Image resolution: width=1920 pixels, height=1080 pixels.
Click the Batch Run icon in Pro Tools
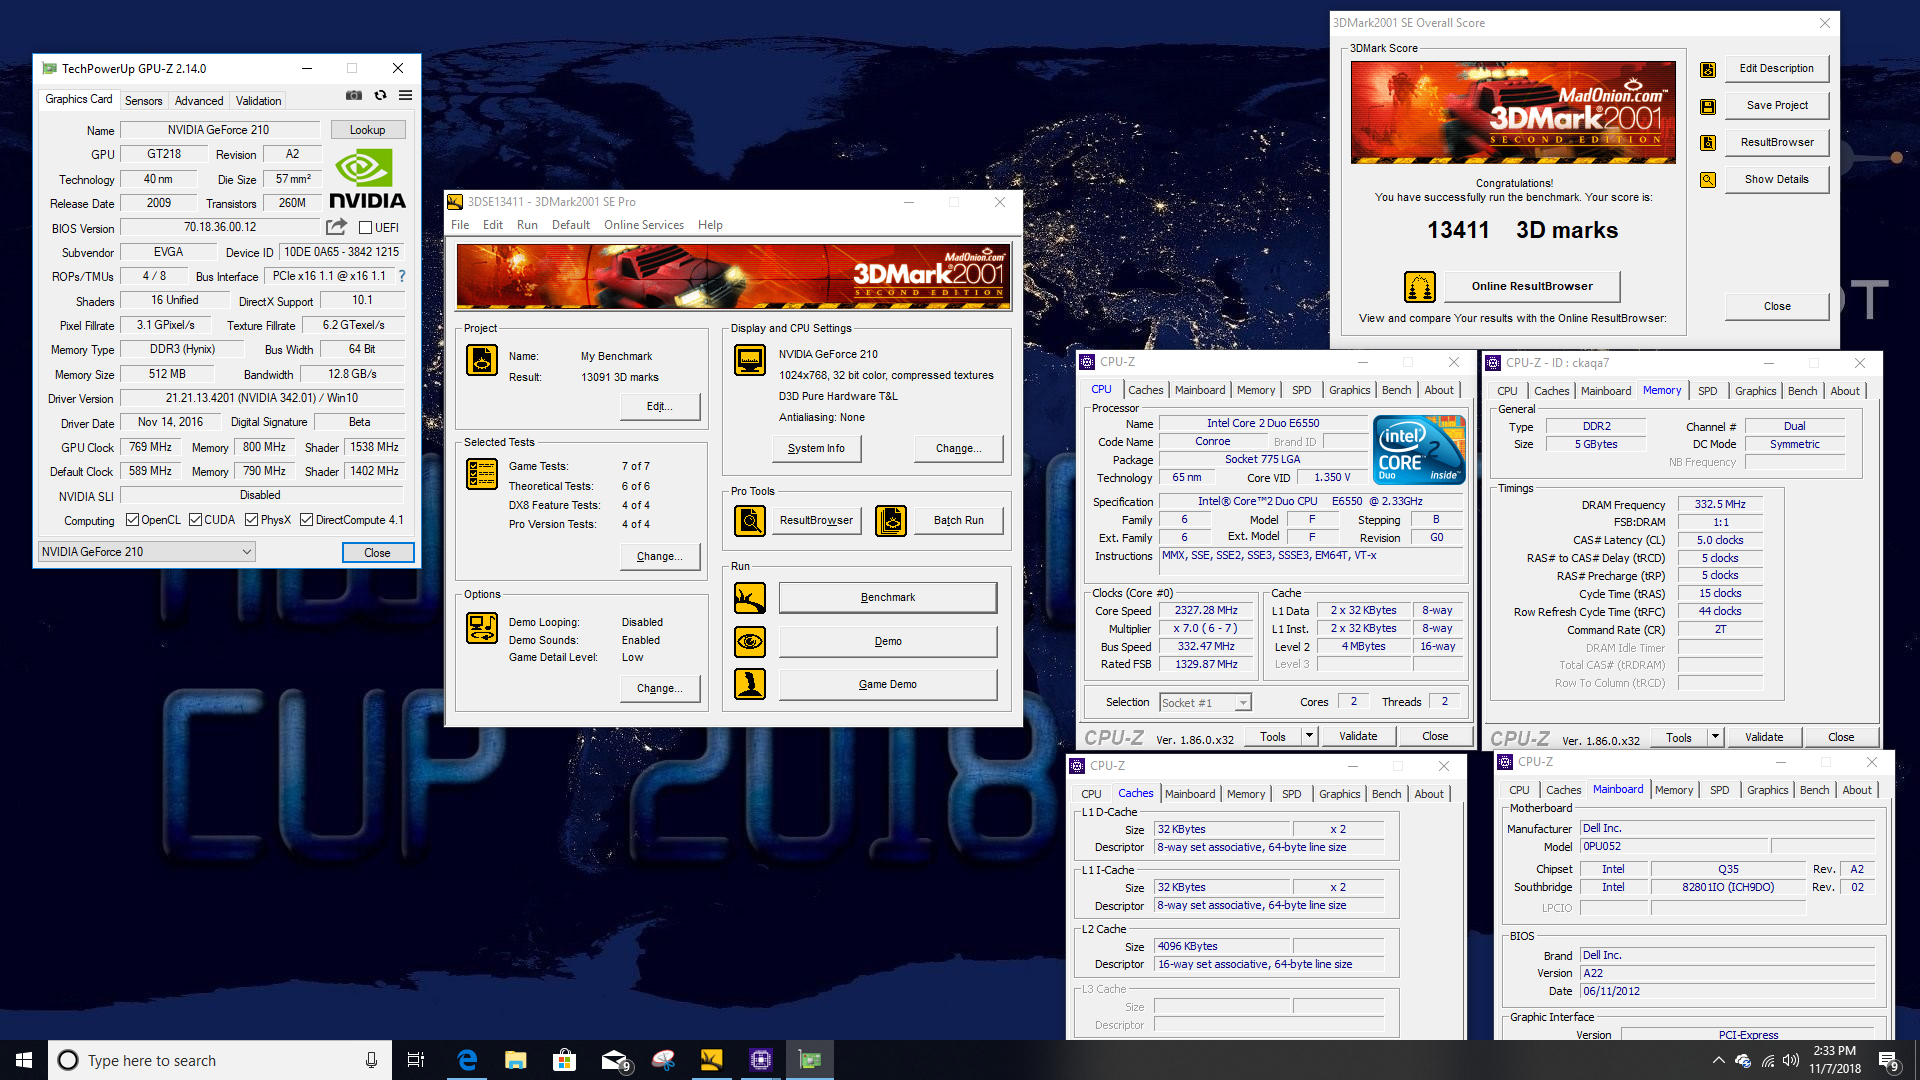coord(891,520)
